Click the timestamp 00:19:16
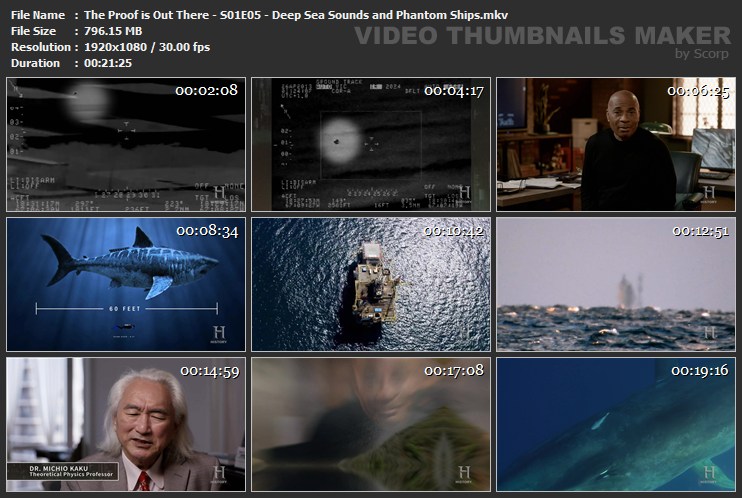The image size is (742, 498). click(x=700, y=370)
